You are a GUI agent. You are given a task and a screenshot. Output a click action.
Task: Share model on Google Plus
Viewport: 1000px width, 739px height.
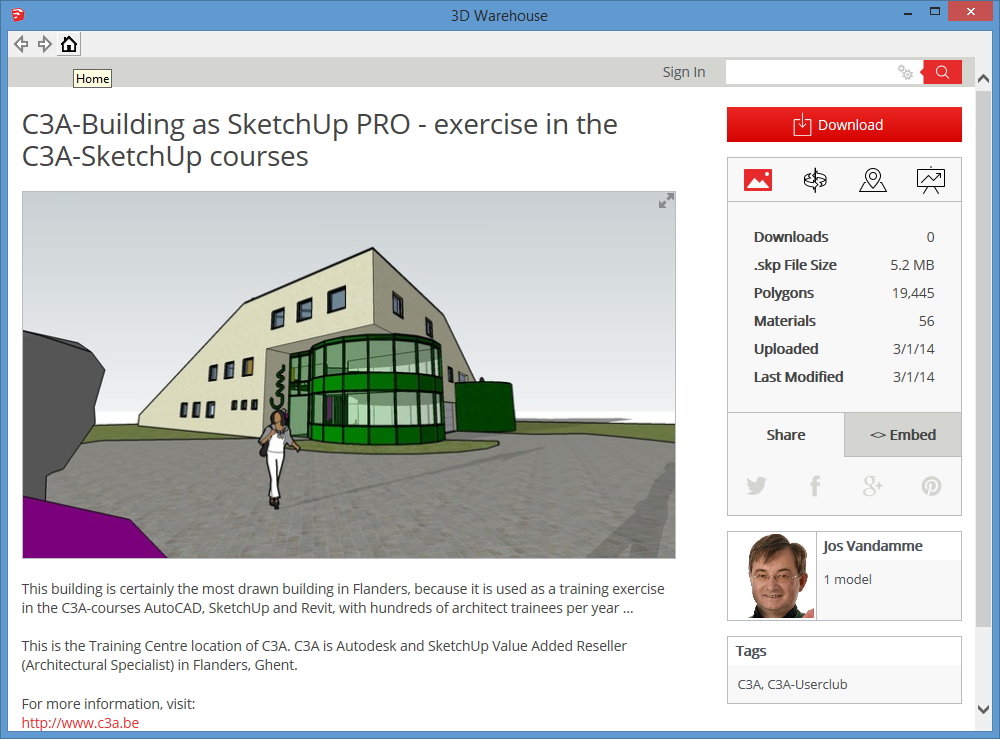point(872,486)
